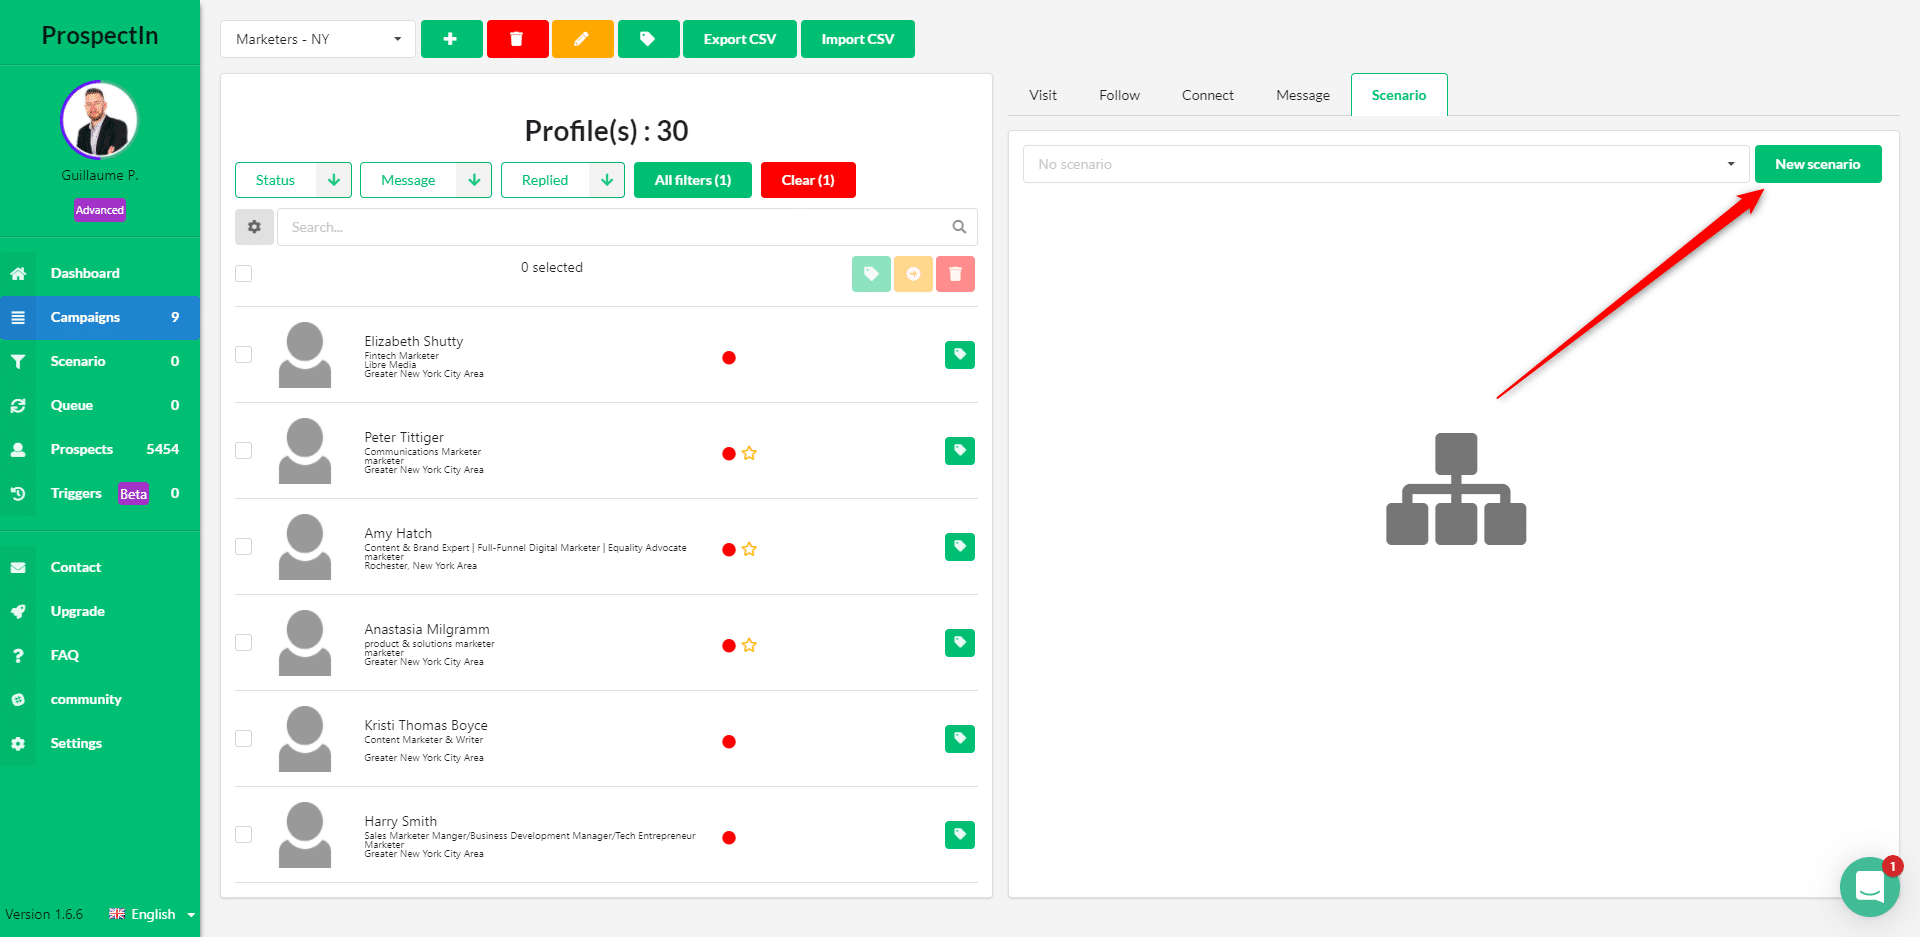Screen dimensions: 1920x937
Task: Check the box for Harry Smith
Action: point(244,834)
